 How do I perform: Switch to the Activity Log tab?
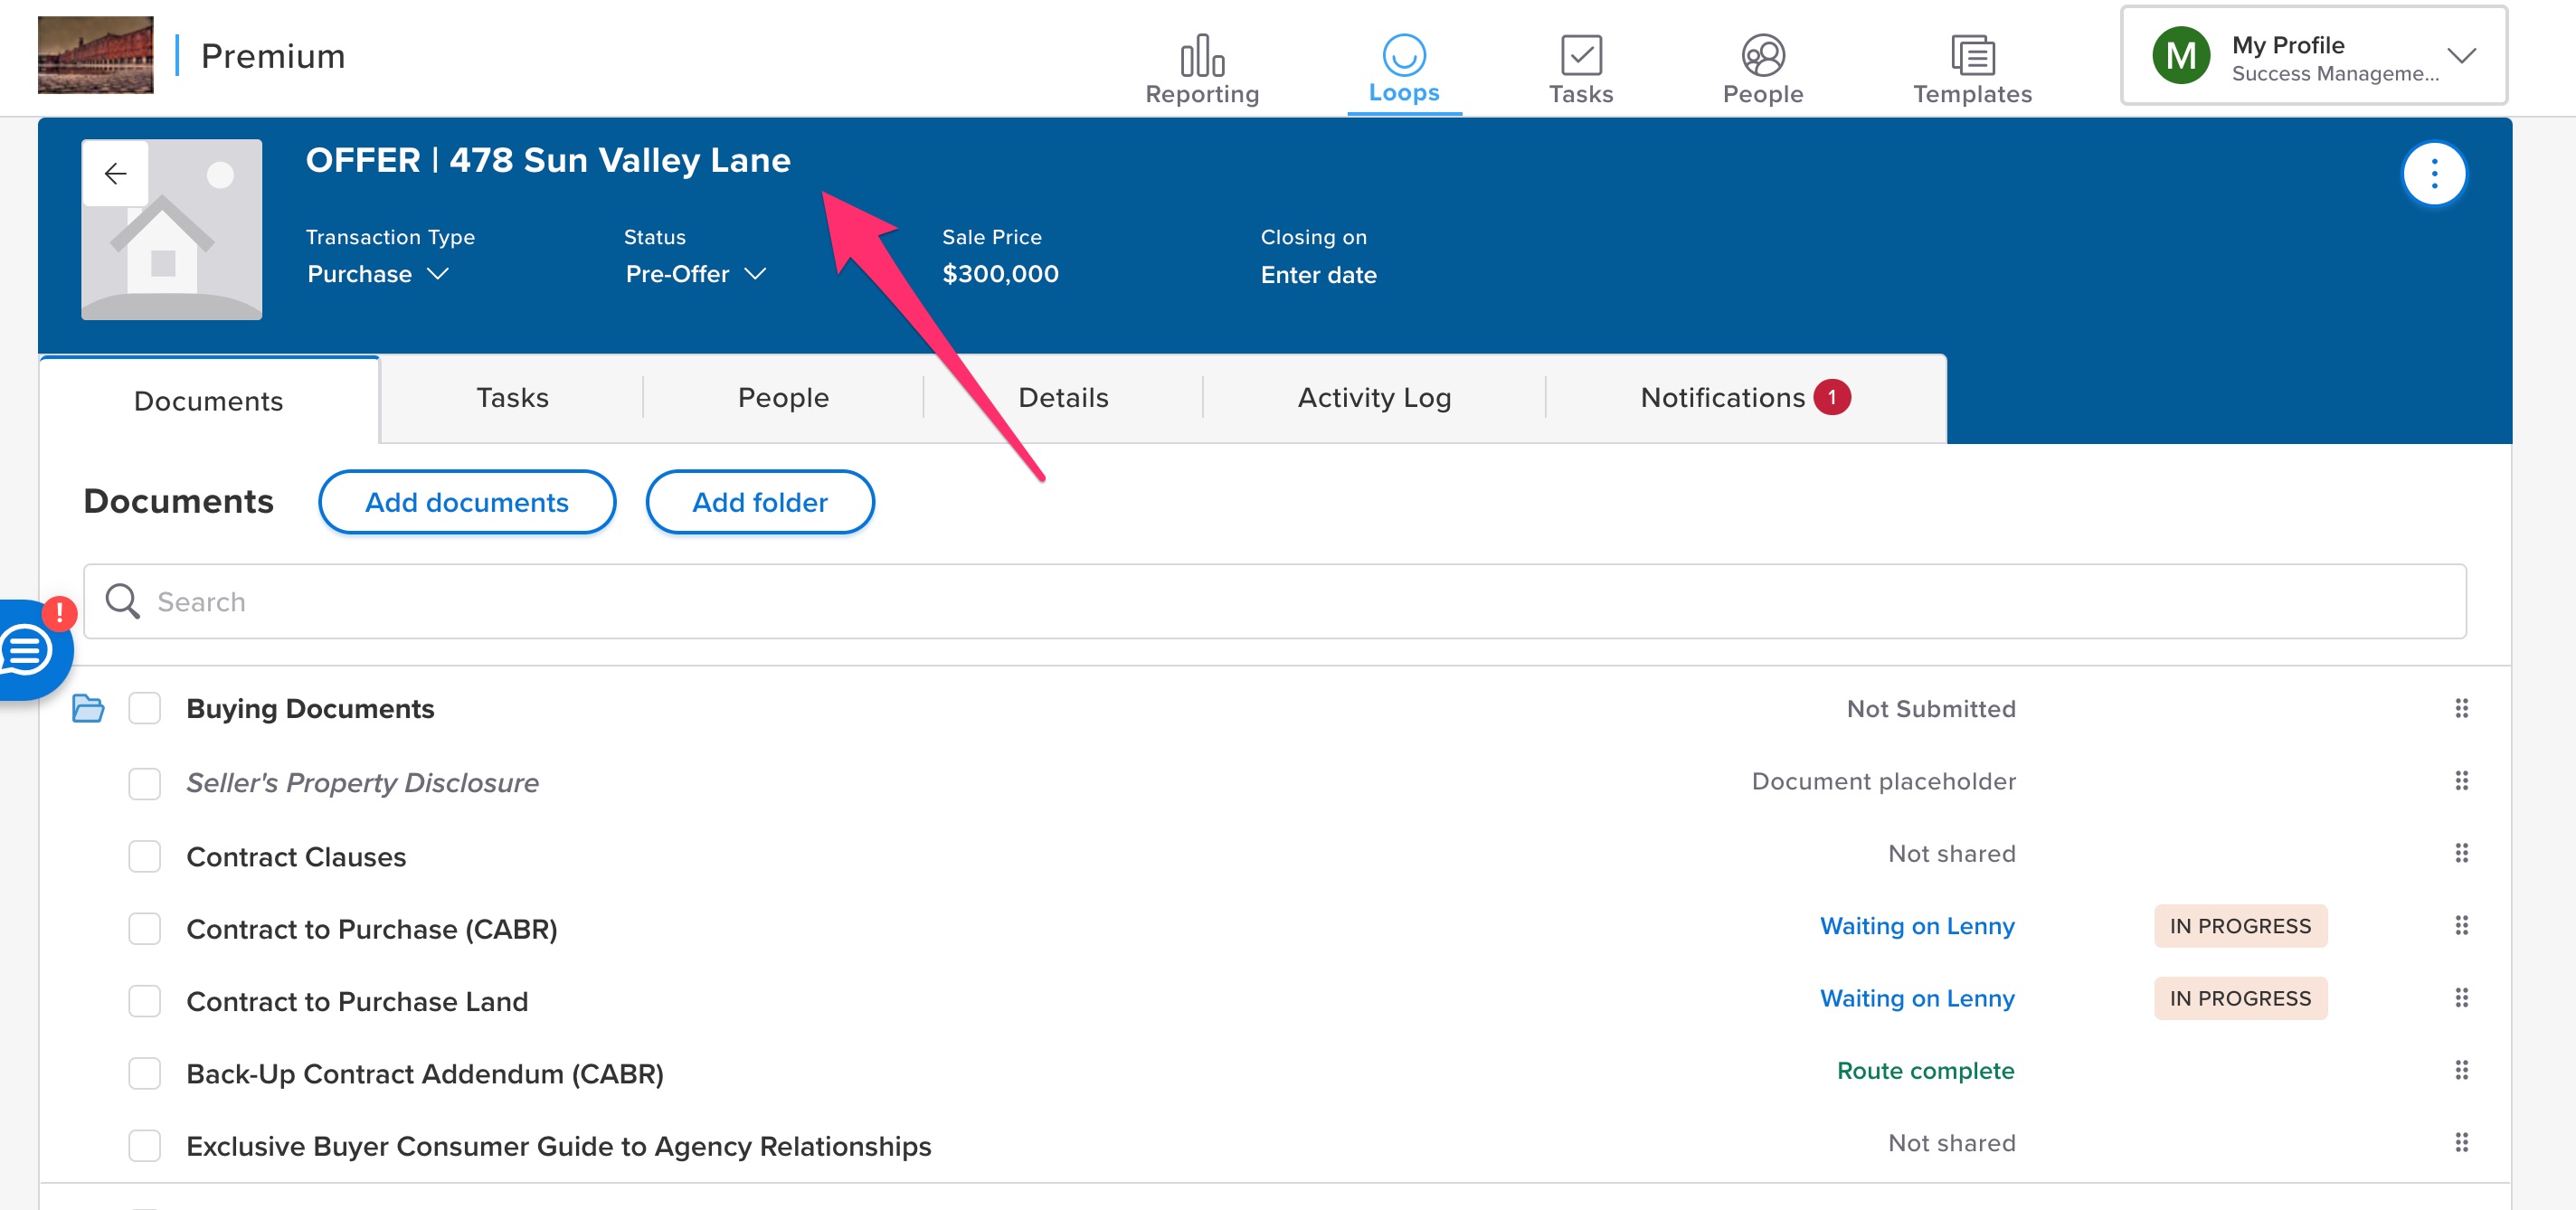[1374, 397]
